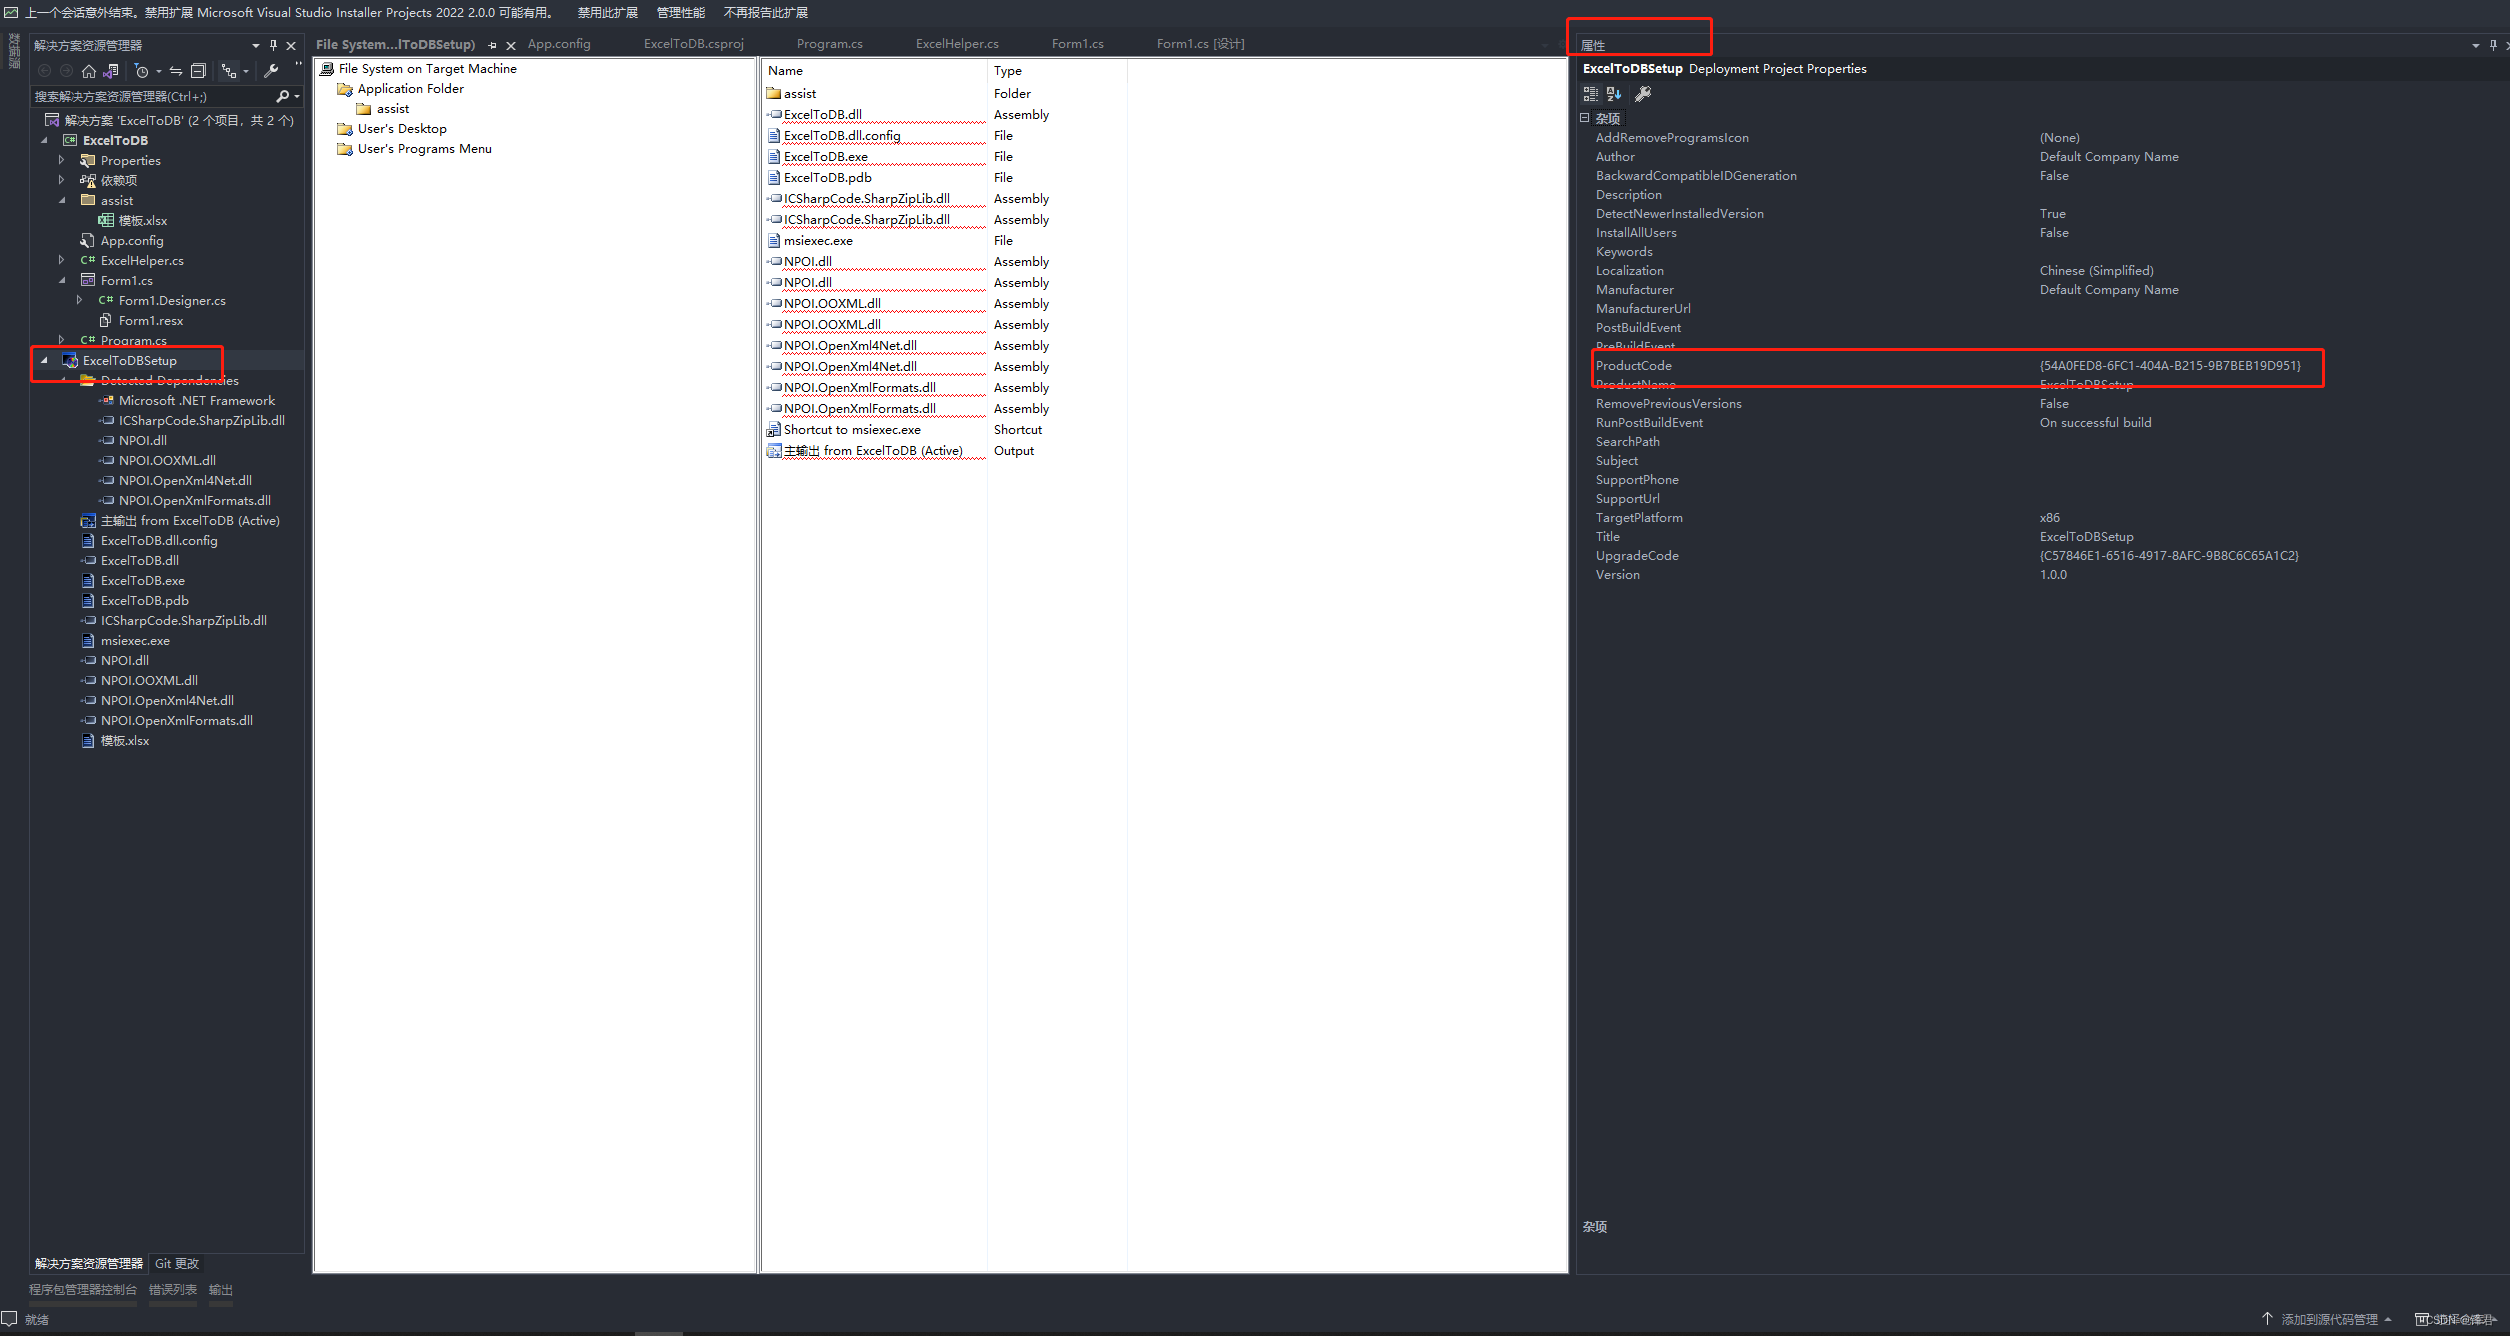
Task: Click 管理性能 in the info bar
Action: [681, 13]
